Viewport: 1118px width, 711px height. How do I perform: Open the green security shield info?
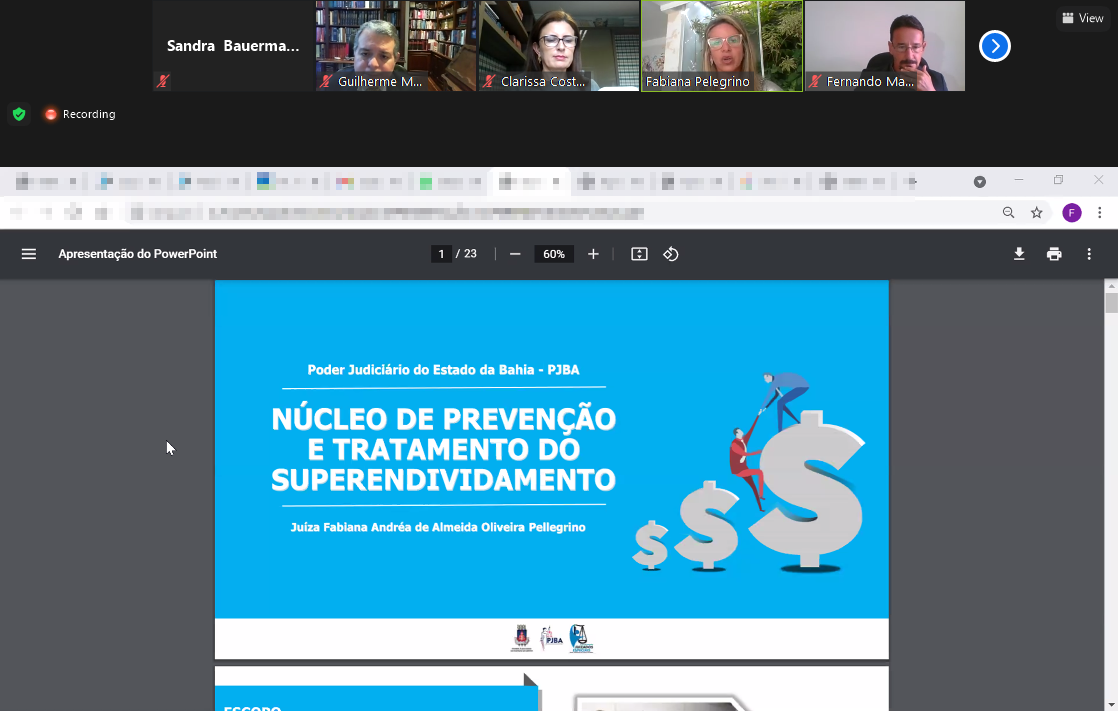pyautogui.click(x=19, y=114)
